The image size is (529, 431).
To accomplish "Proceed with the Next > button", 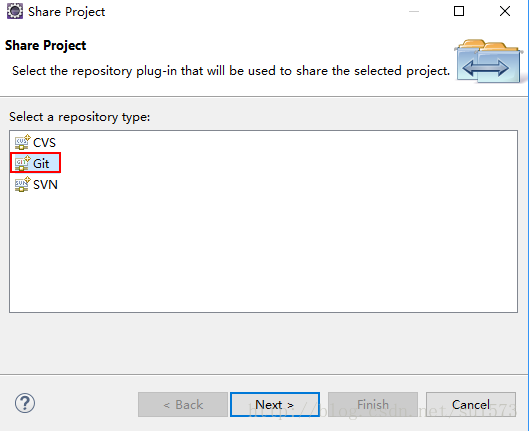I will tap(275, 404).
